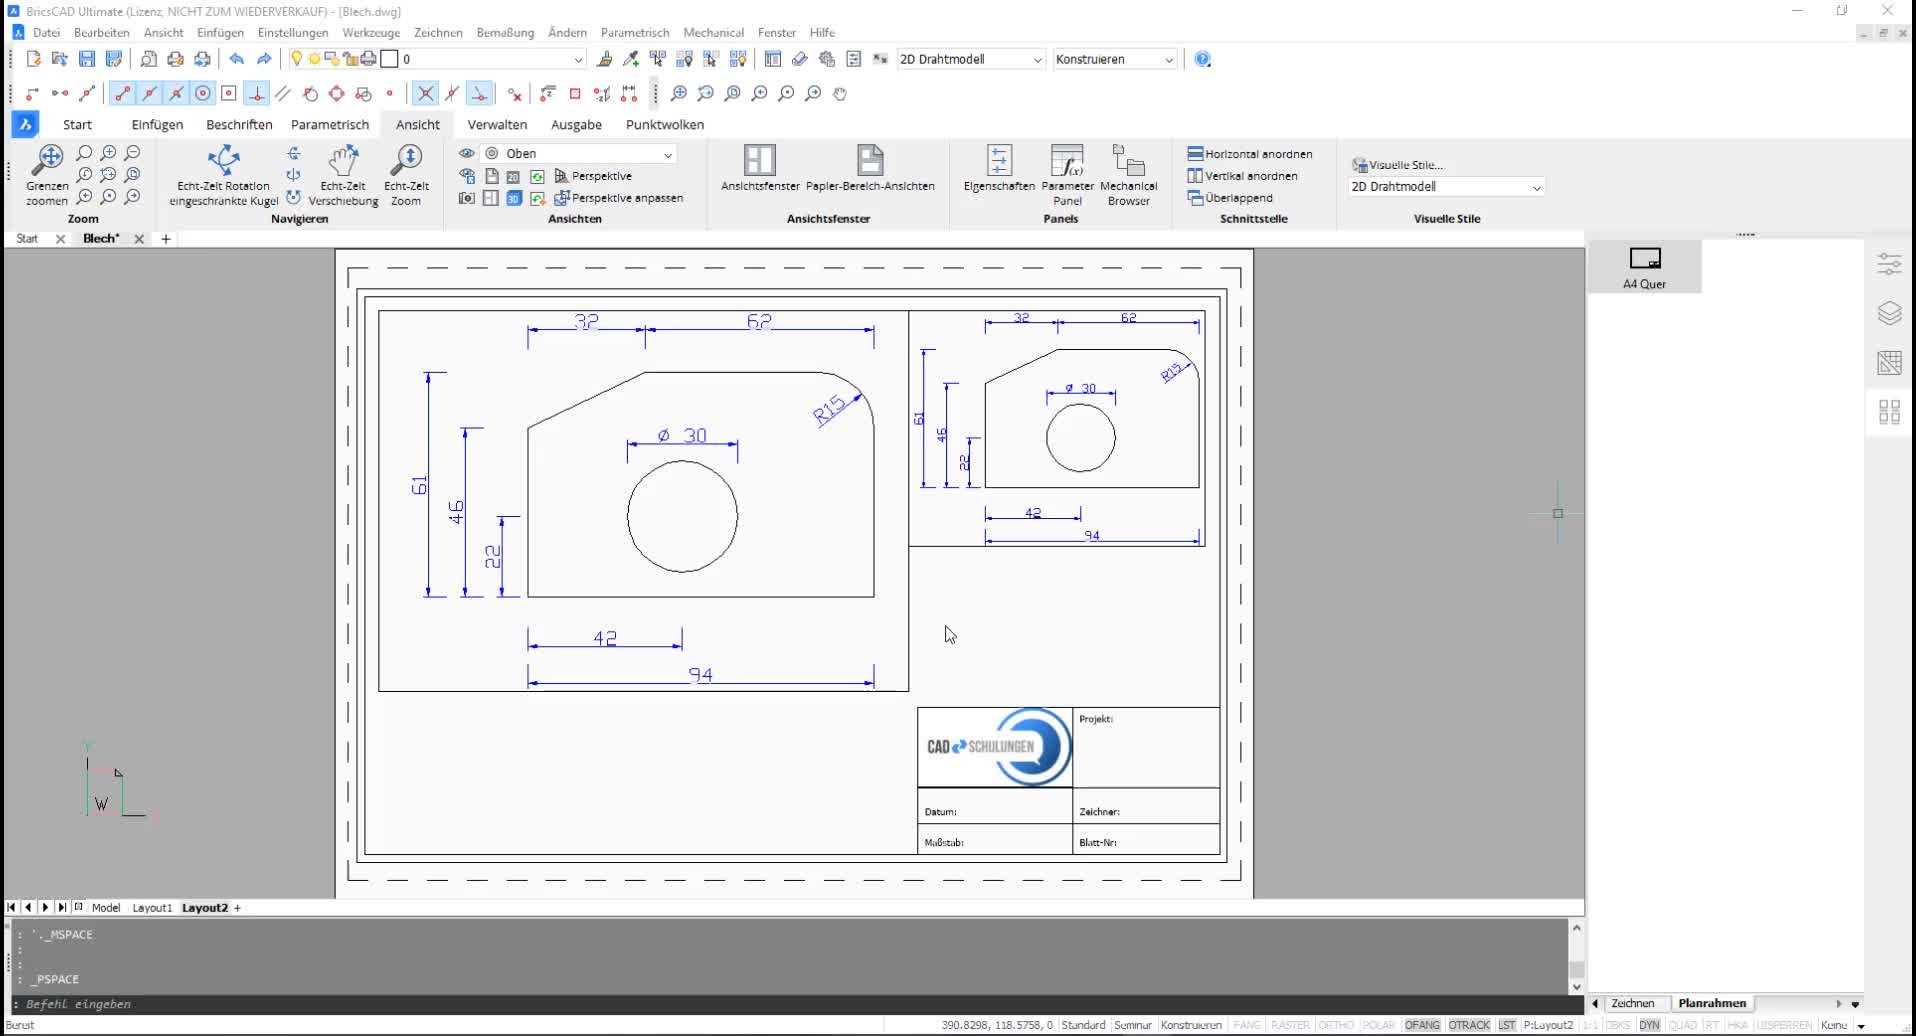Open the Mechanical Browser
Viewport: 1916px width, 1036px height.
pos(1129,175)
